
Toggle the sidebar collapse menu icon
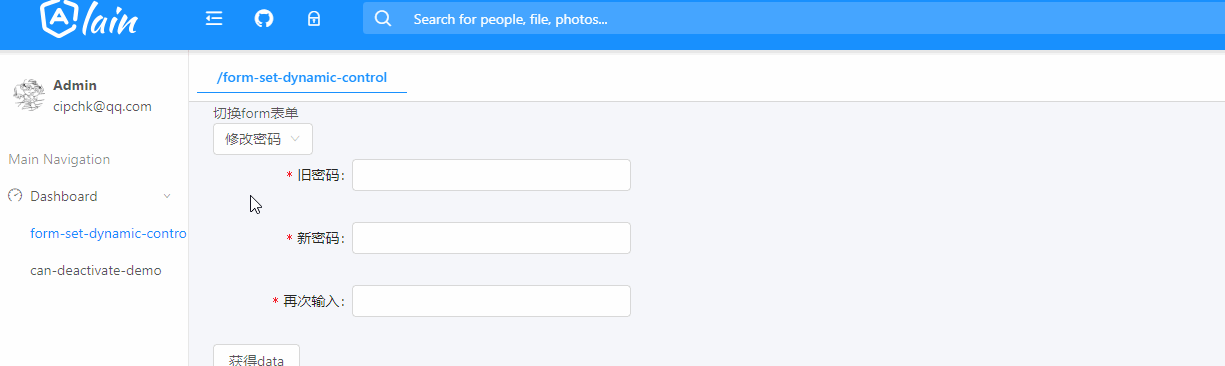[x=213, y=18]
